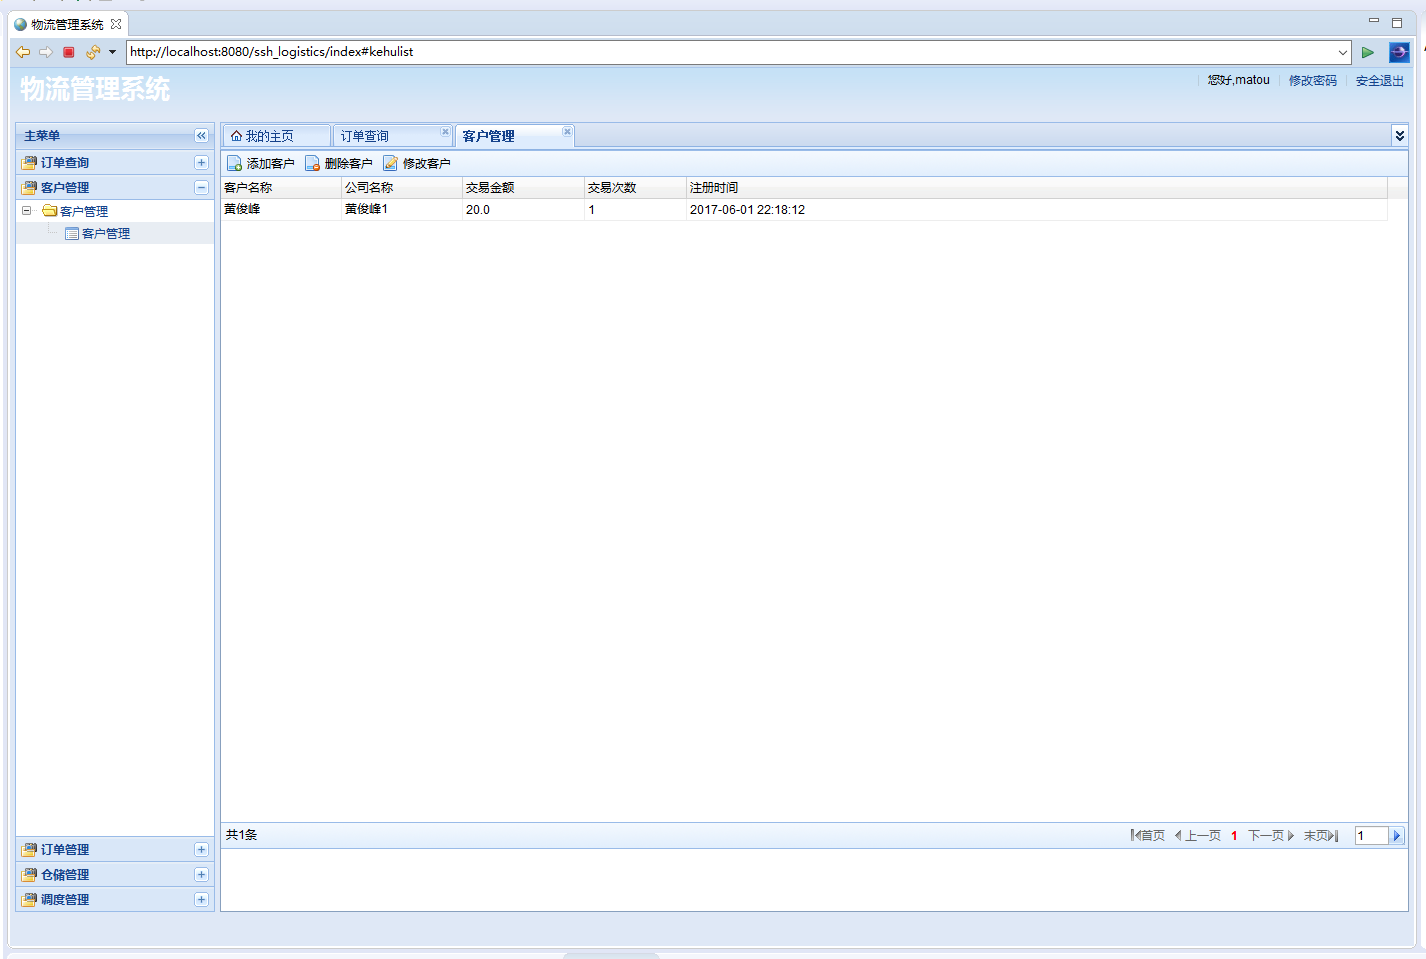Close the 客户管理 tab
The height and width of the screenshot is (959, 1426).
point(567,131)
